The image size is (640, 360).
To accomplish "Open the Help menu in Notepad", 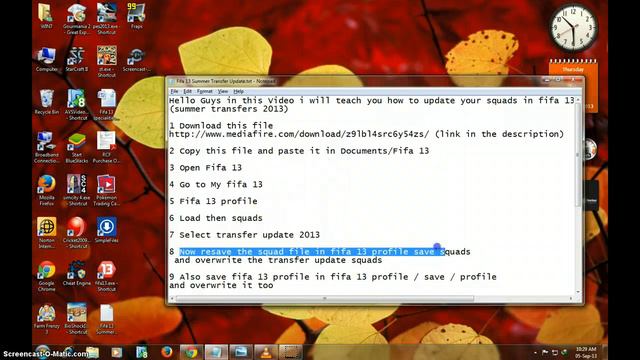I will 238,91.
